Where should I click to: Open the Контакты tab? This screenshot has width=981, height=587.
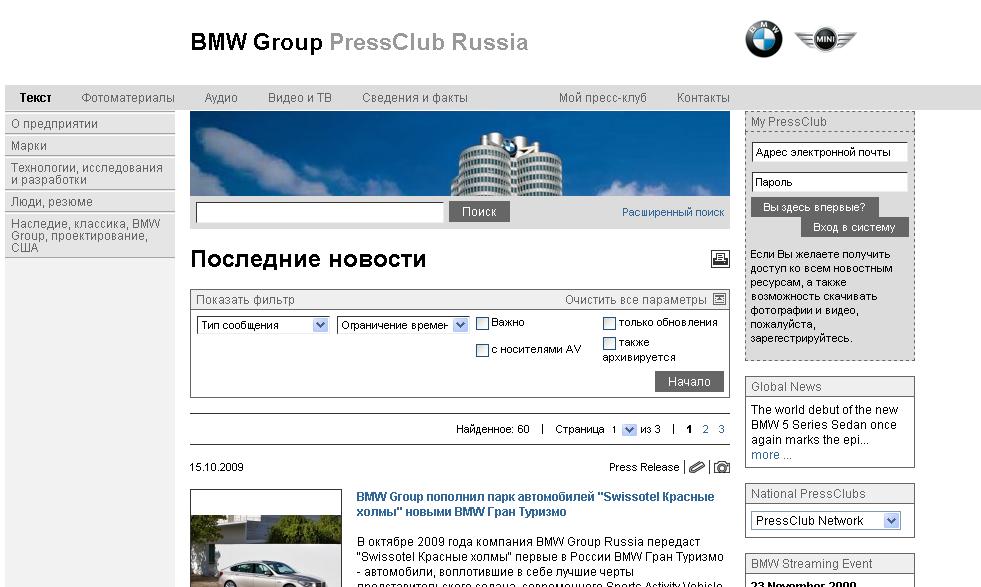pos(703,98)
